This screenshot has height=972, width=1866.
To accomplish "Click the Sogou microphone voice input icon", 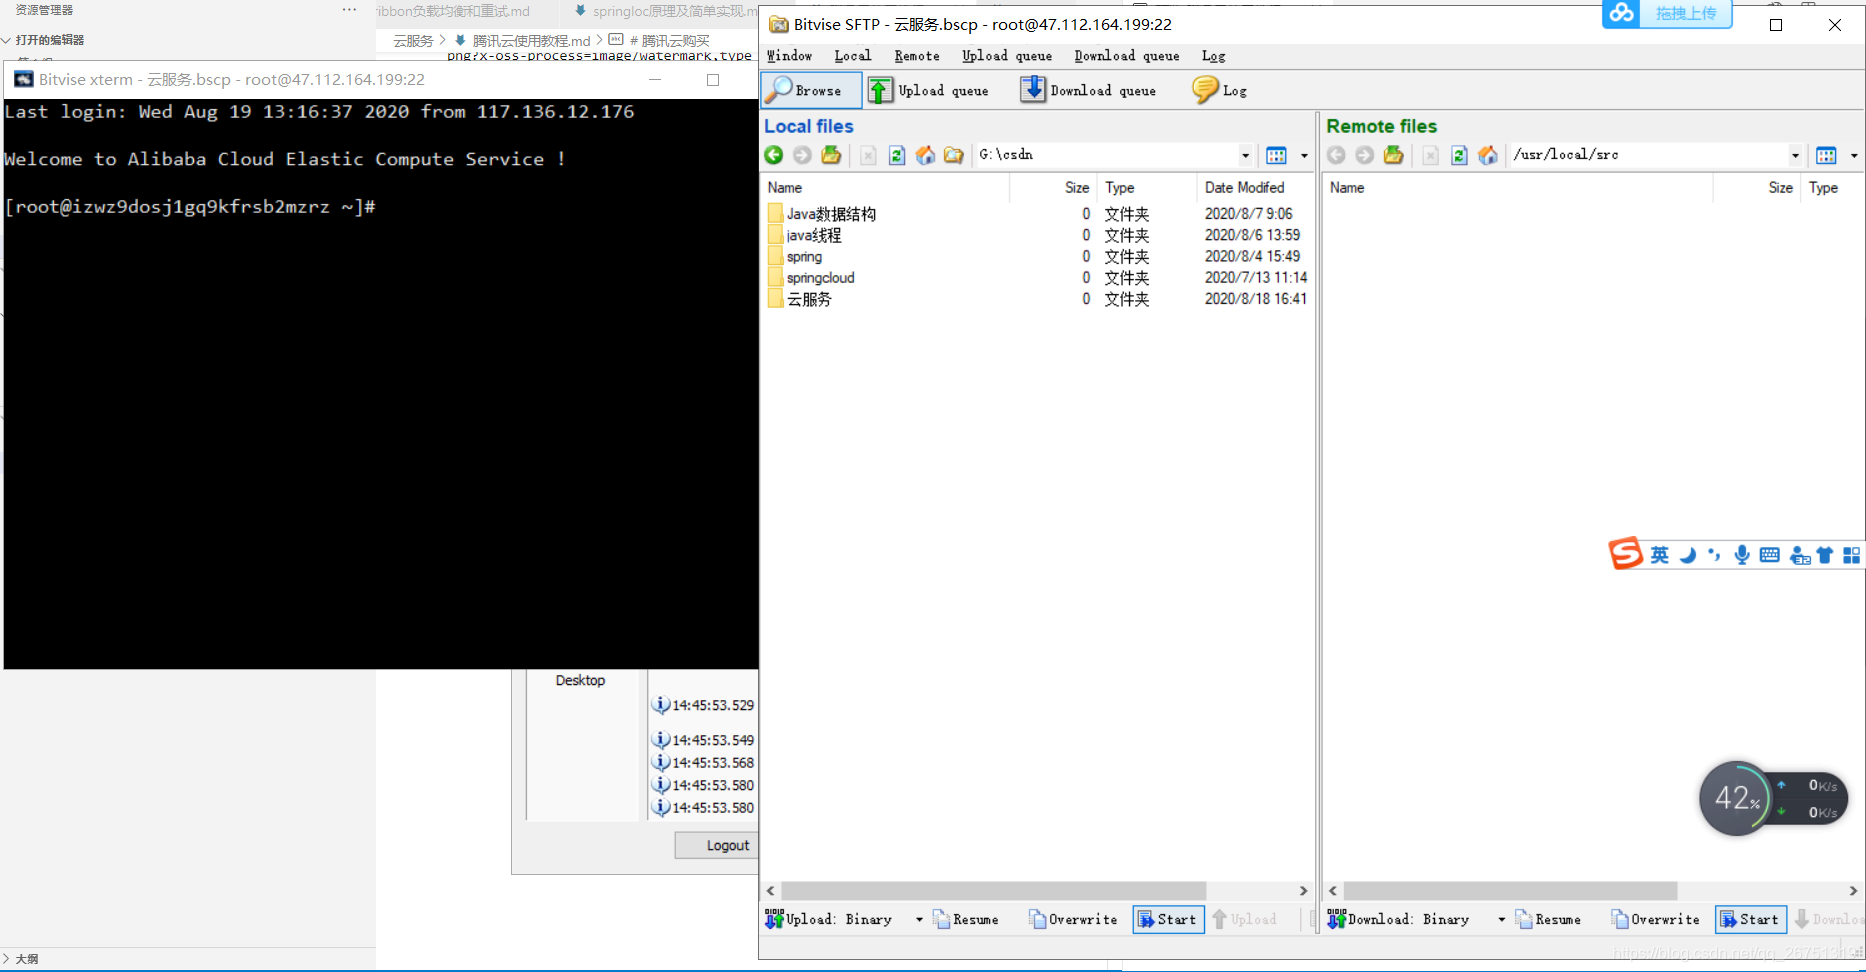I will [x=1742, y=555].
